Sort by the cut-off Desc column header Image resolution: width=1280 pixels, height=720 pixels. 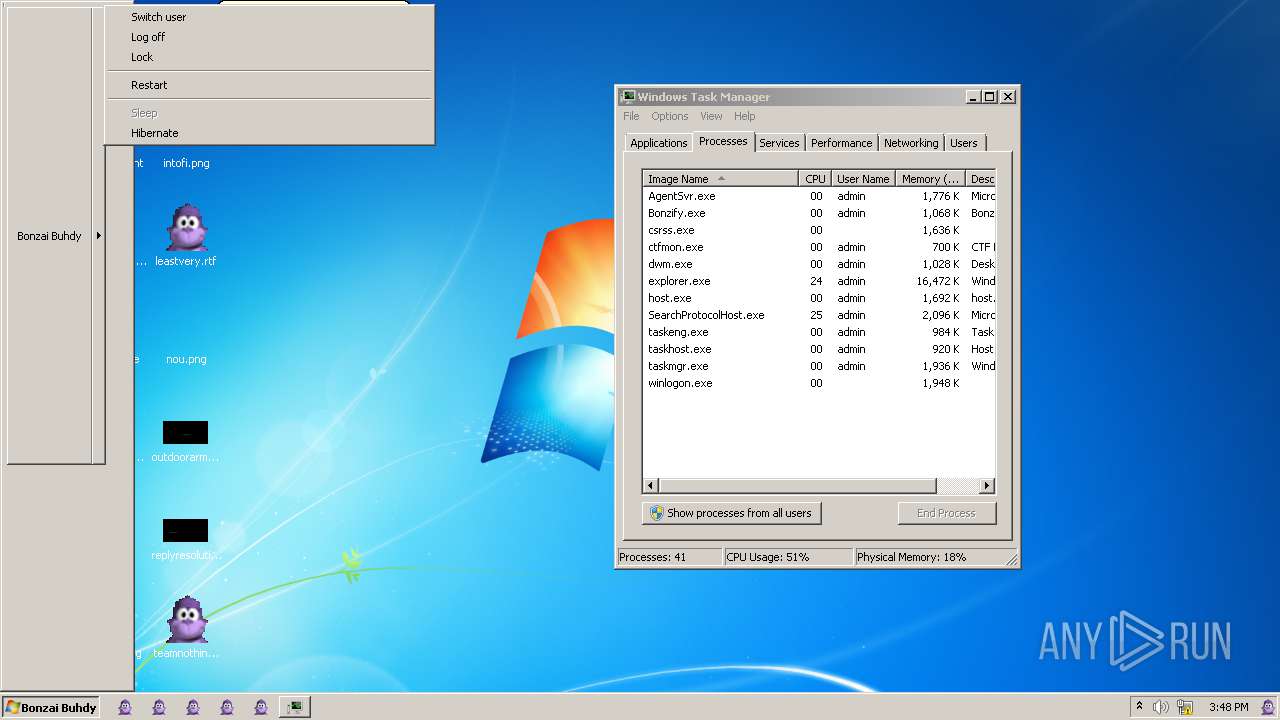click(980, 179)
